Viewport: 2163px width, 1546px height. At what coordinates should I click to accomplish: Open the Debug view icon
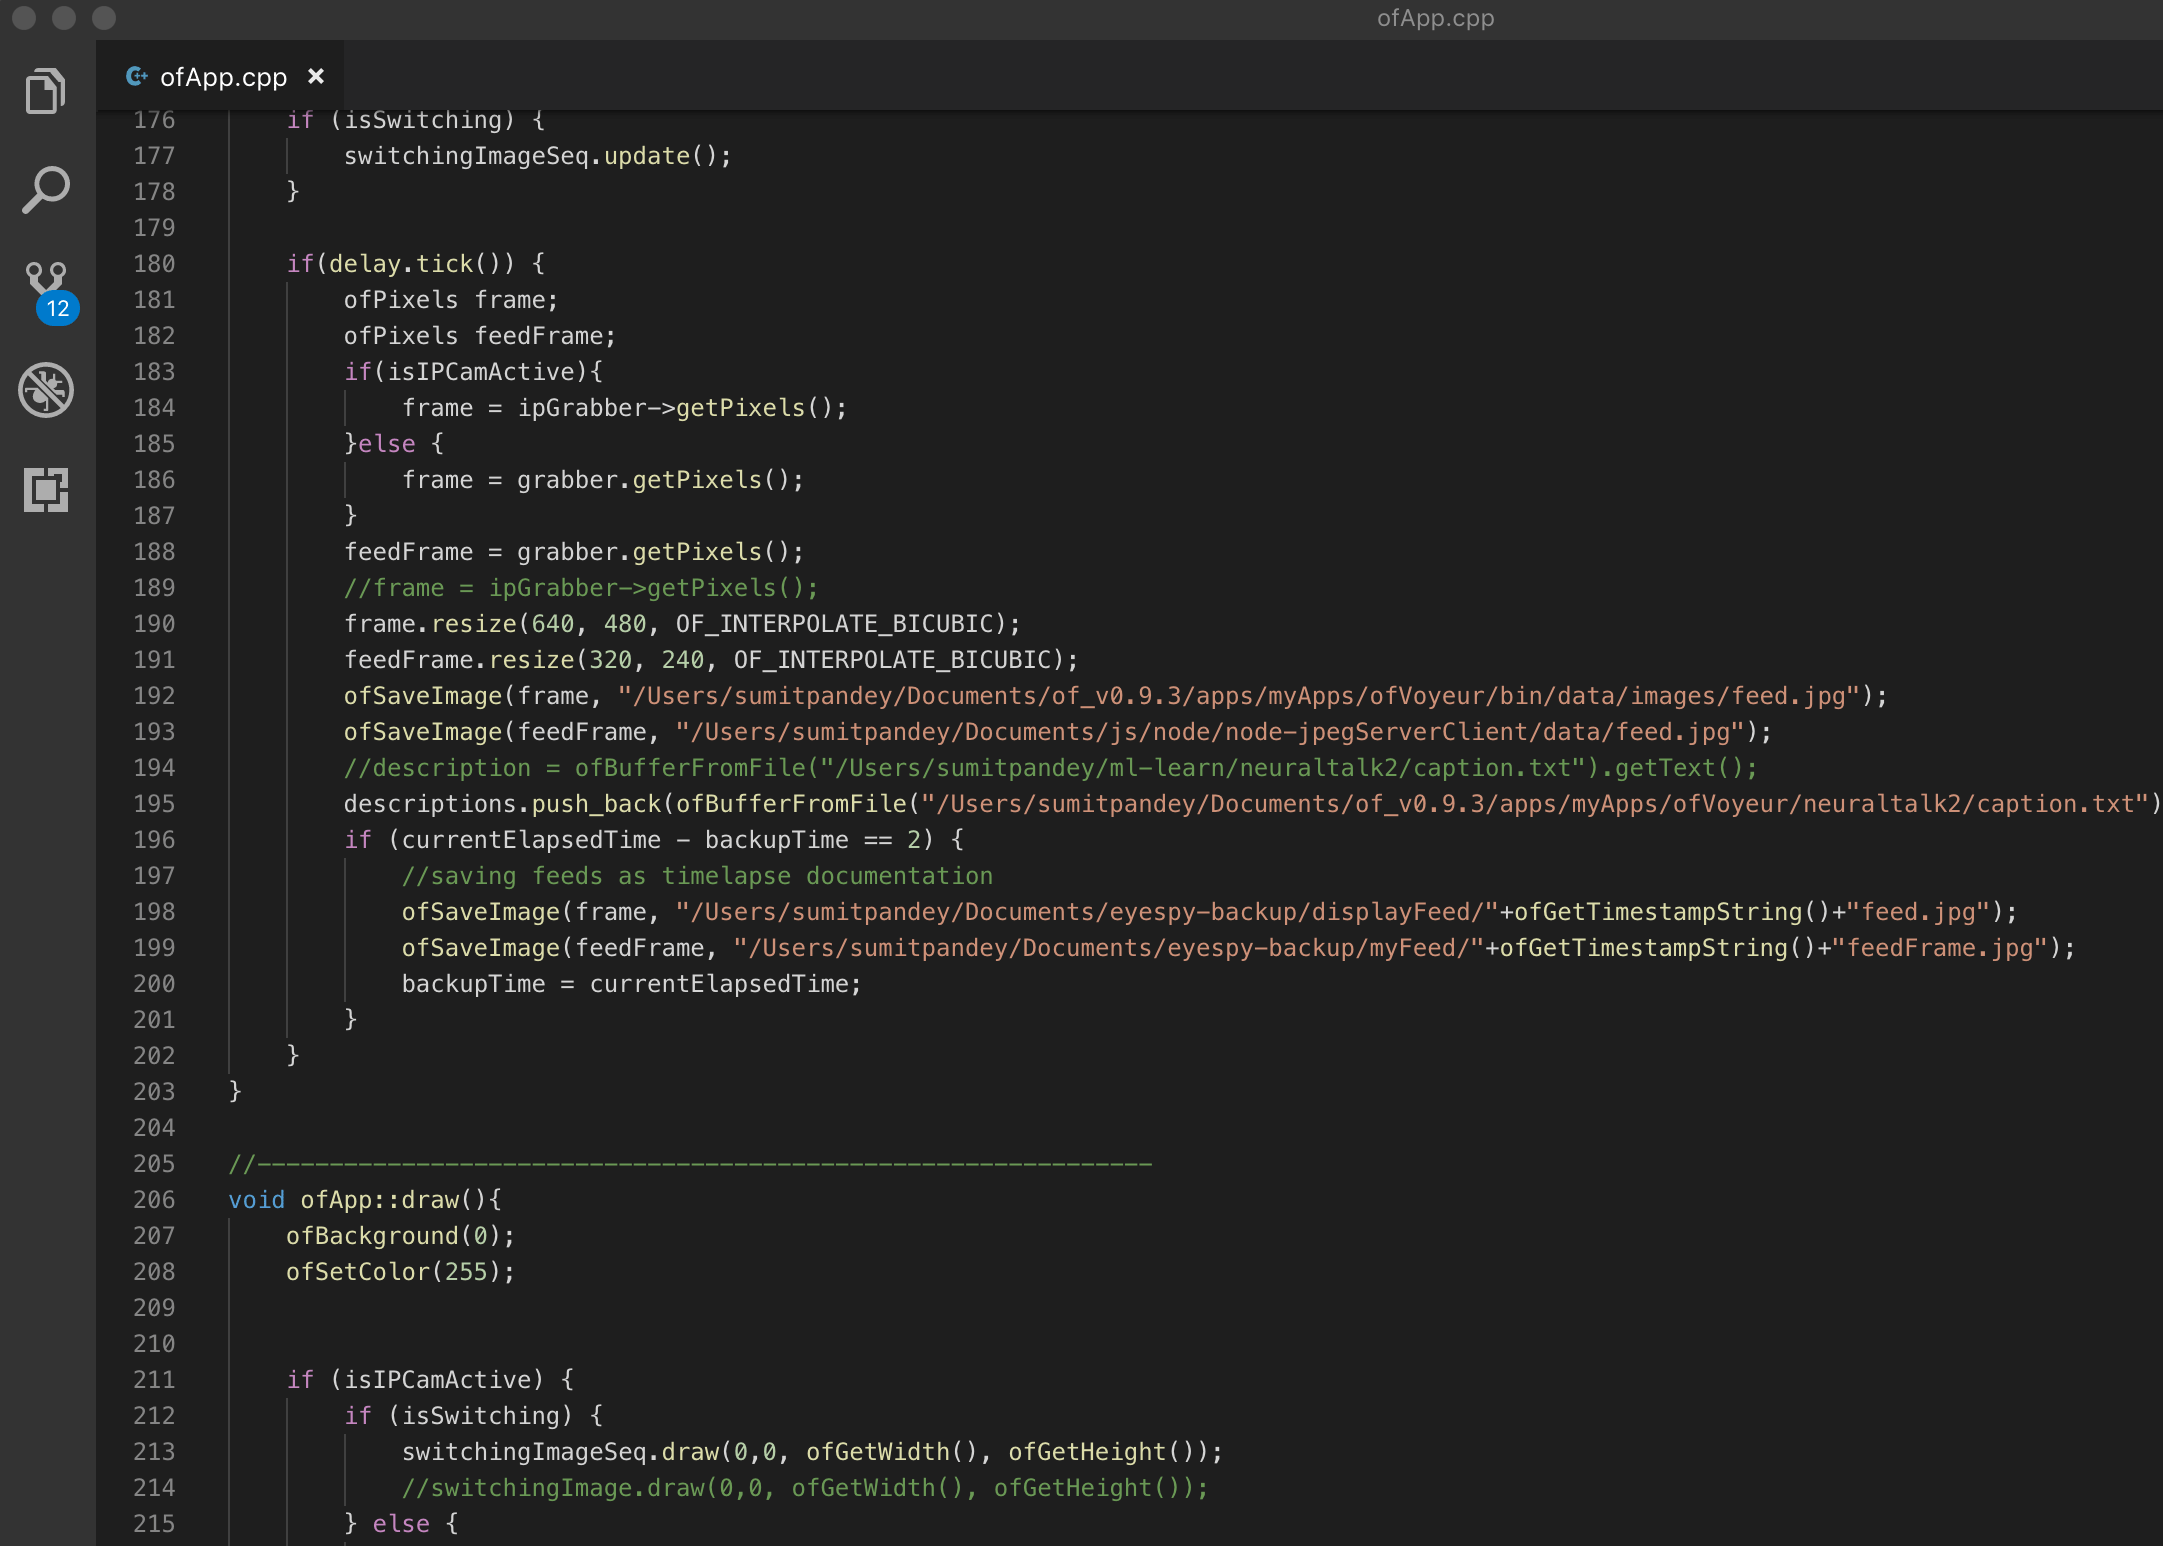tap(46, 390)
